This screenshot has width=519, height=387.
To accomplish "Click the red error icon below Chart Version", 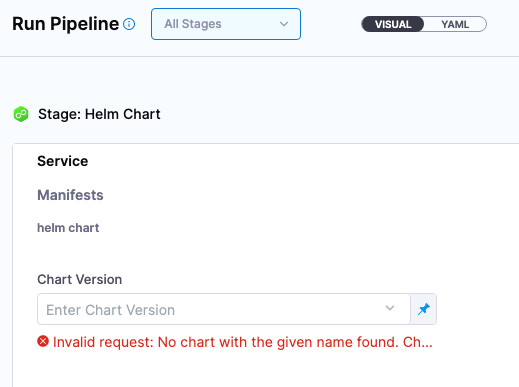I will pyautogui.click(x=43, y=342).
